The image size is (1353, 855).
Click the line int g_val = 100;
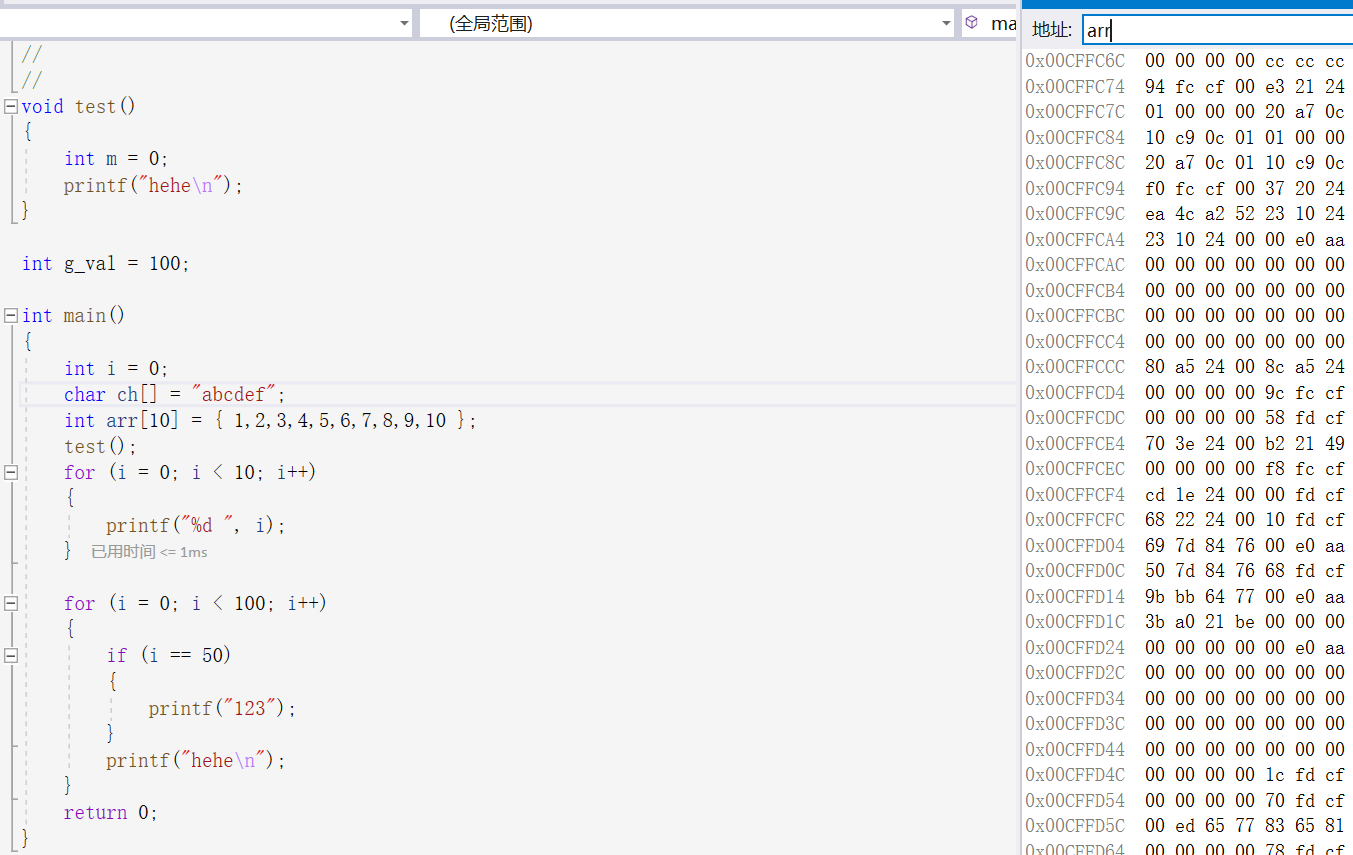click(106, 263)
